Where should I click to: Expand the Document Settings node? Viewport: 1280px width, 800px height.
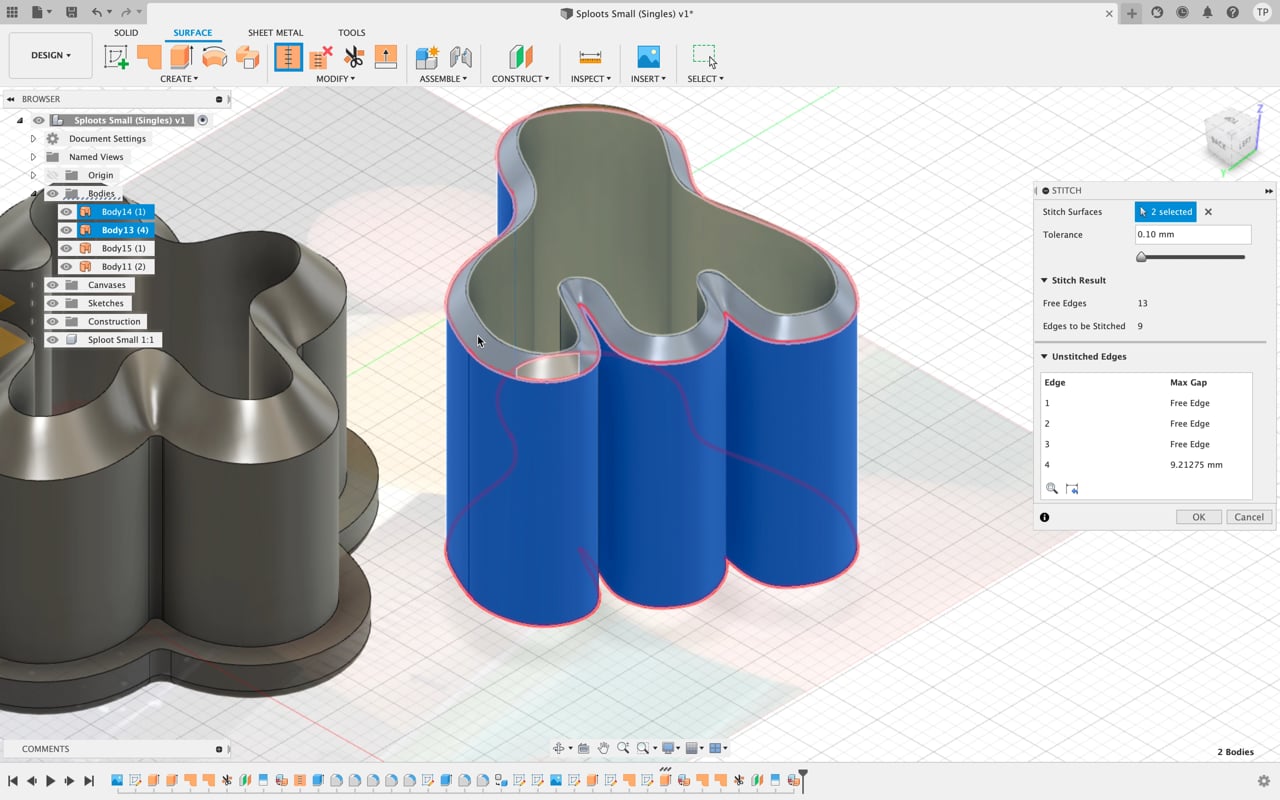click(x=33, y=139)
